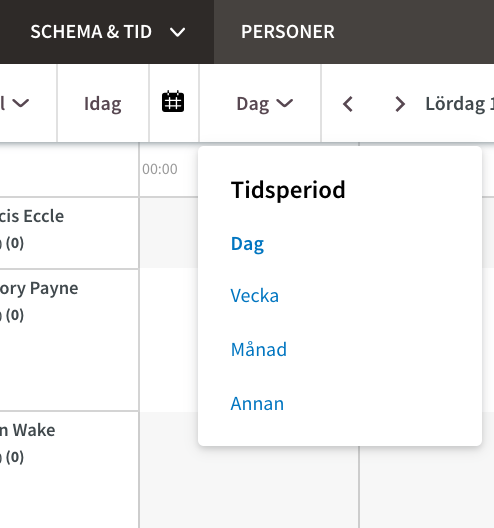The height and width of the screenshot is (528, 494).
Task: Jump to today with Idag button
Action: click(103, 103)
